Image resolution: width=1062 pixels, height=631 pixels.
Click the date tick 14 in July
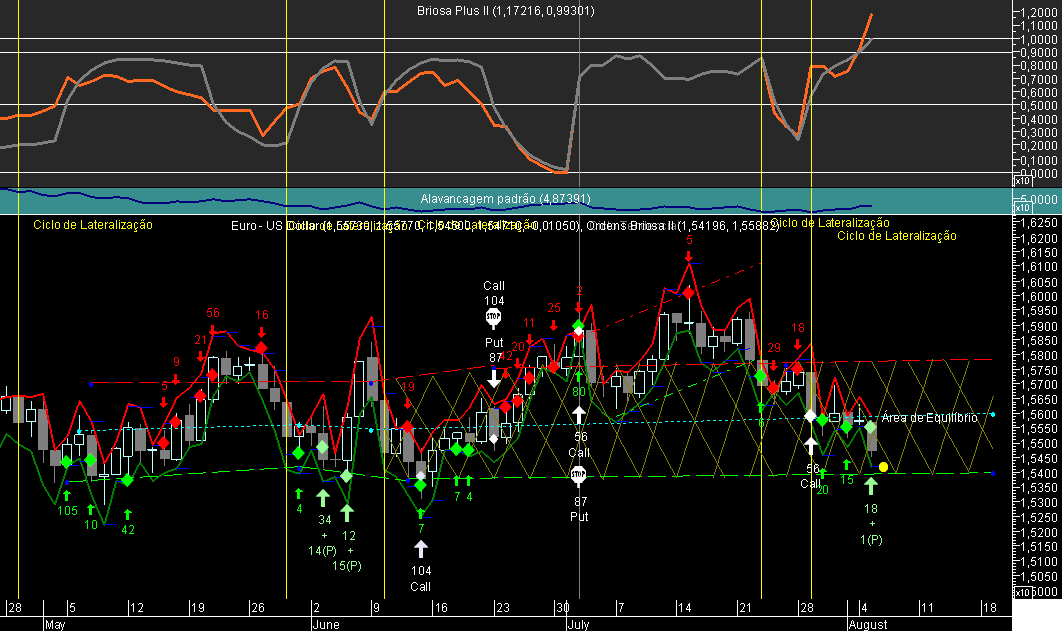click(x=685, y=607)
